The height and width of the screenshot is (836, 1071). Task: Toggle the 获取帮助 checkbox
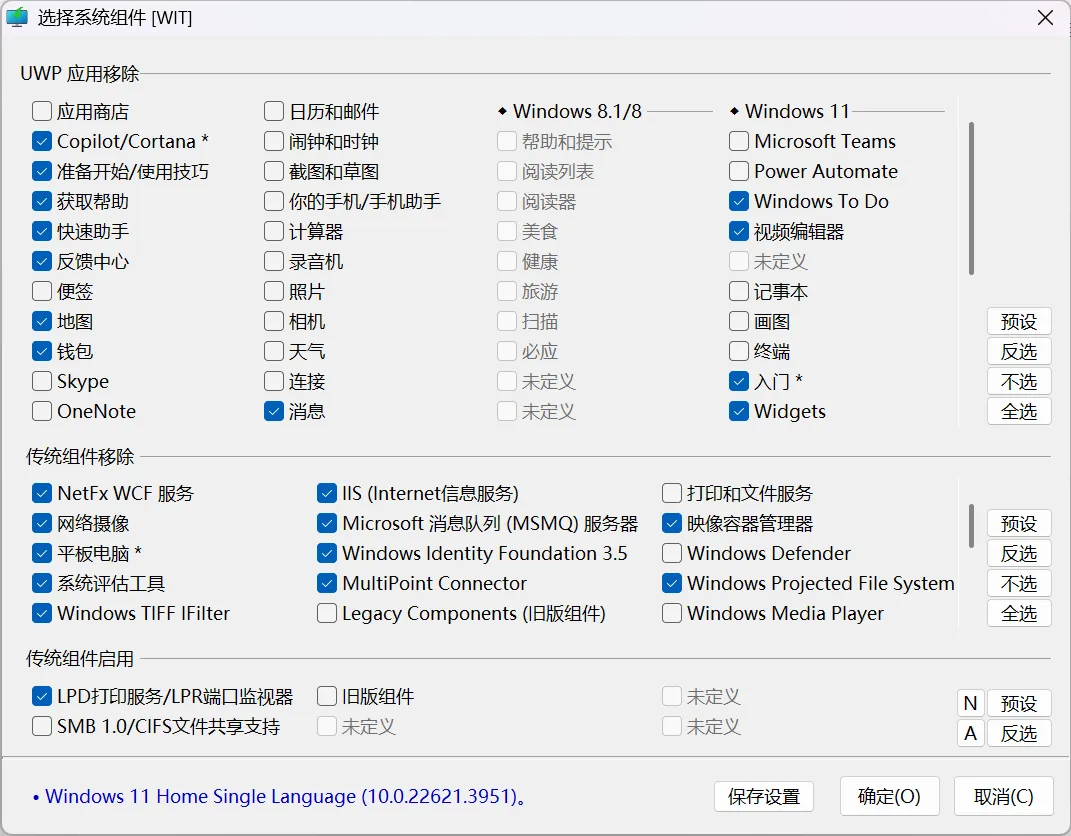pyautogui.click(x=42, y=201)
